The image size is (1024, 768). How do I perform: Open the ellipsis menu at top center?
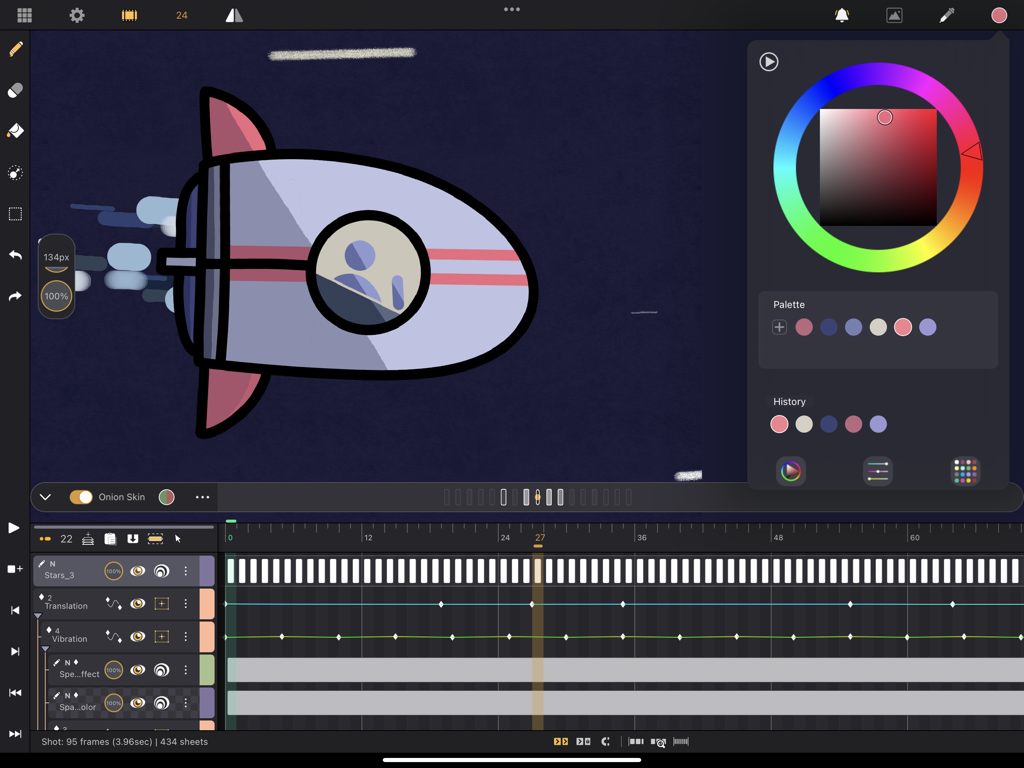point(512,9)
